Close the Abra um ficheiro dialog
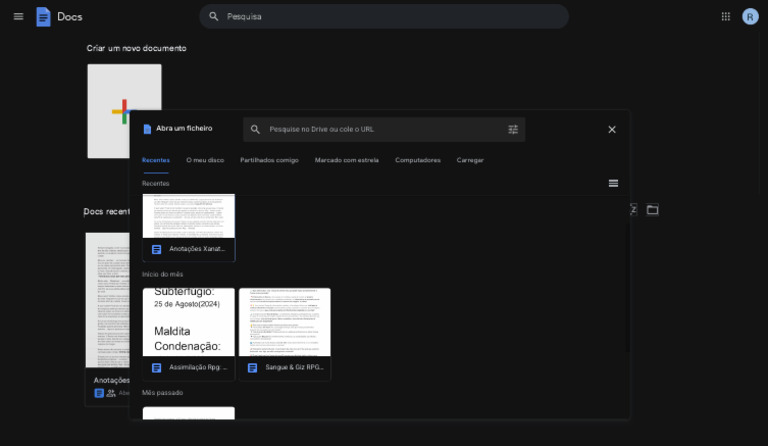The width and height of the screenshot is (768, 446). [x=612, y=130]
